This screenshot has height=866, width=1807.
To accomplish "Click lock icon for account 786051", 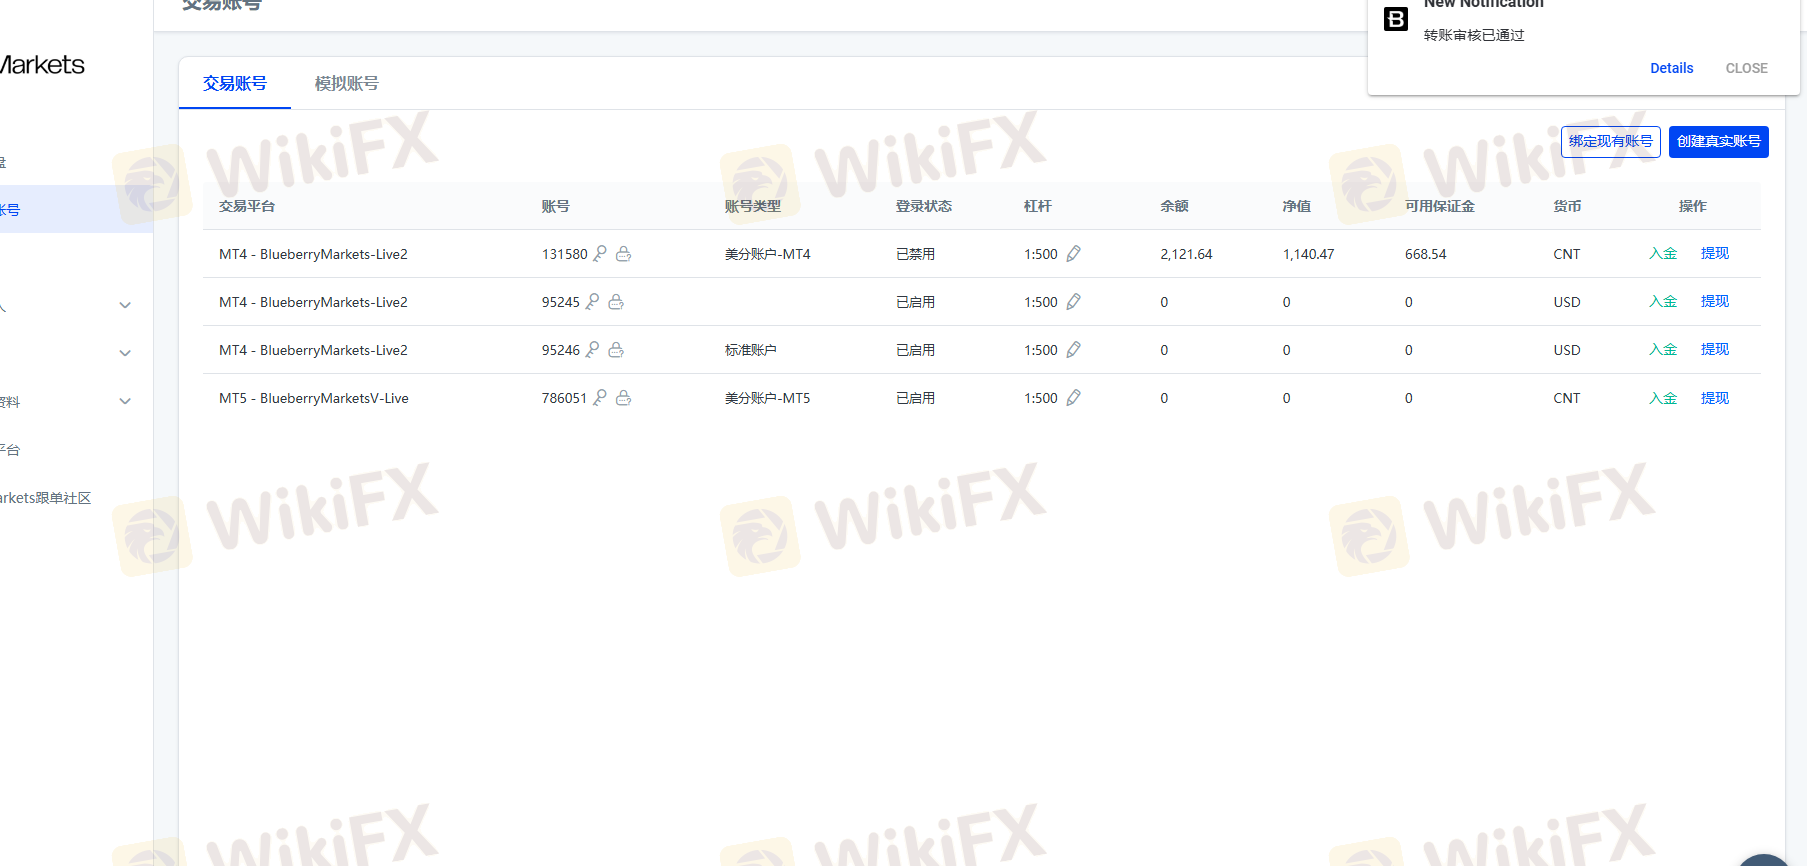I will [x=623, y=398].
